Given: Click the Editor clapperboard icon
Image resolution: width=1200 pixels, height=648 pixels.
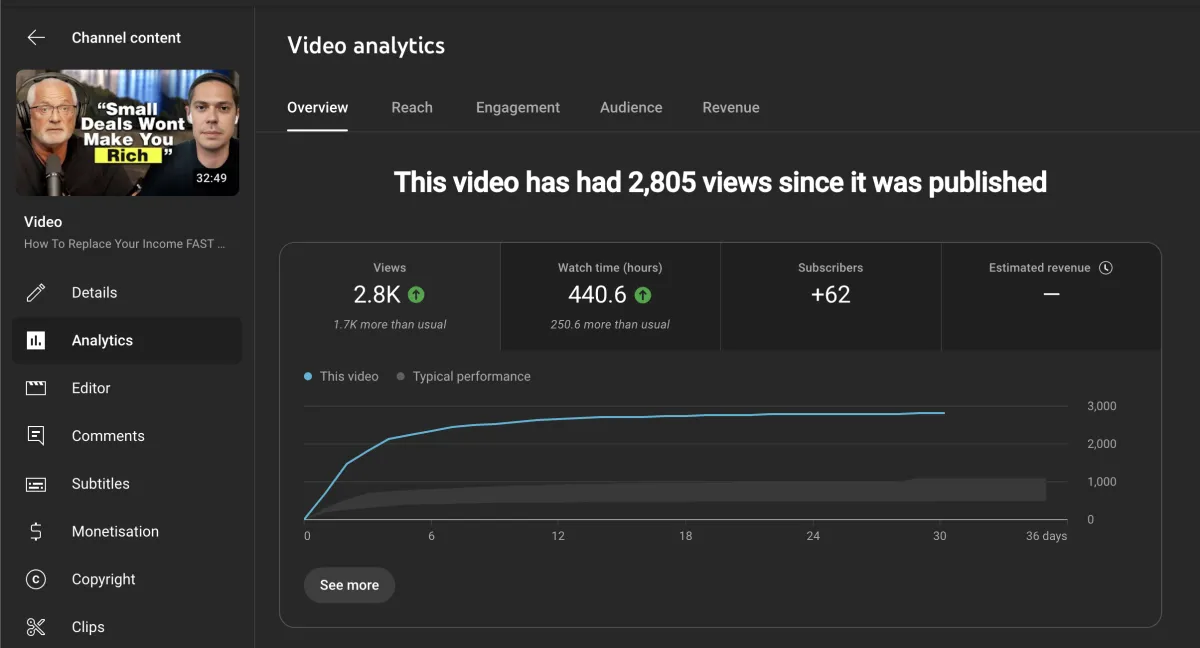Looking at the screenshot, I should [x=36, y=388].
